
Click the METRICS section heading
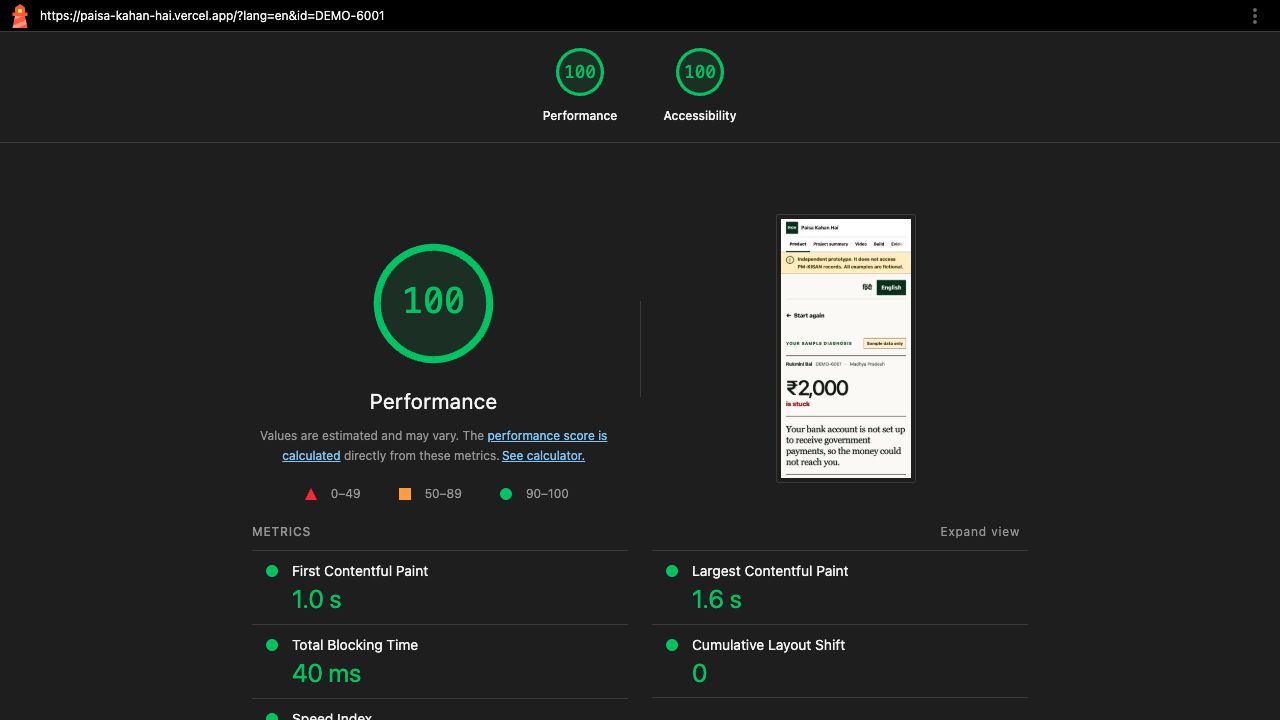282,532
